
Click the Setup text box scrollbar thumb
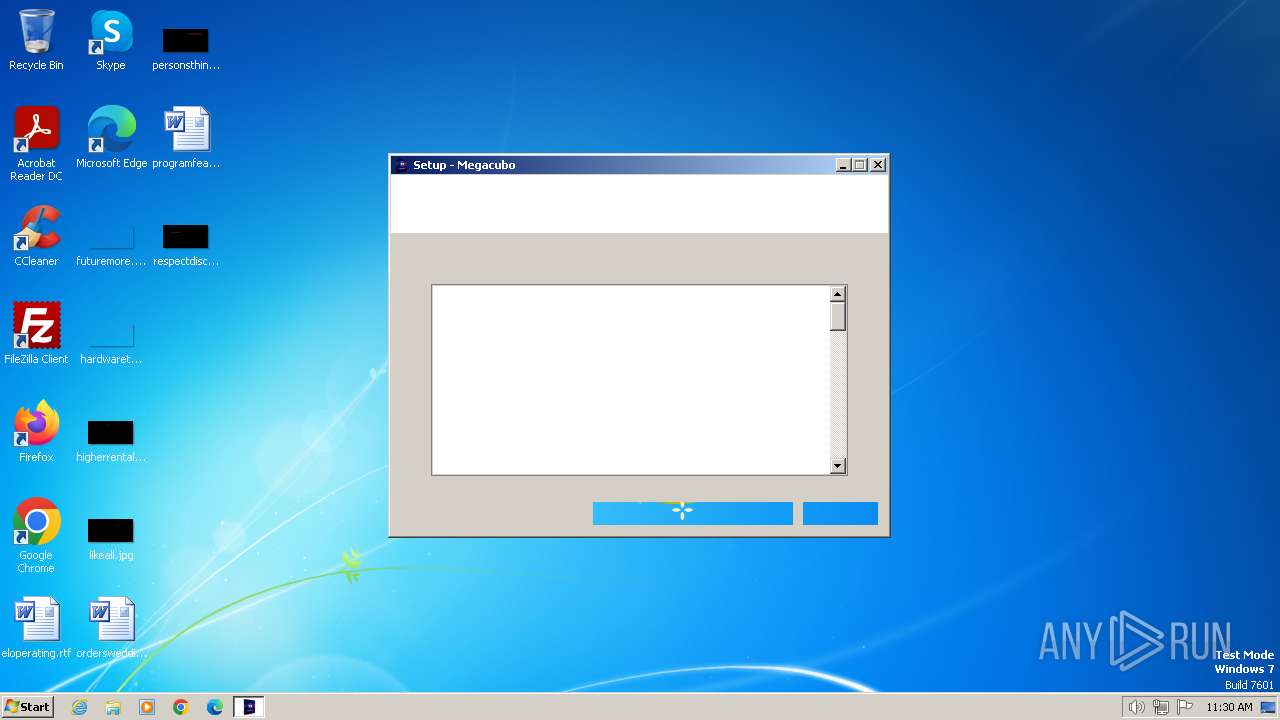838,316
